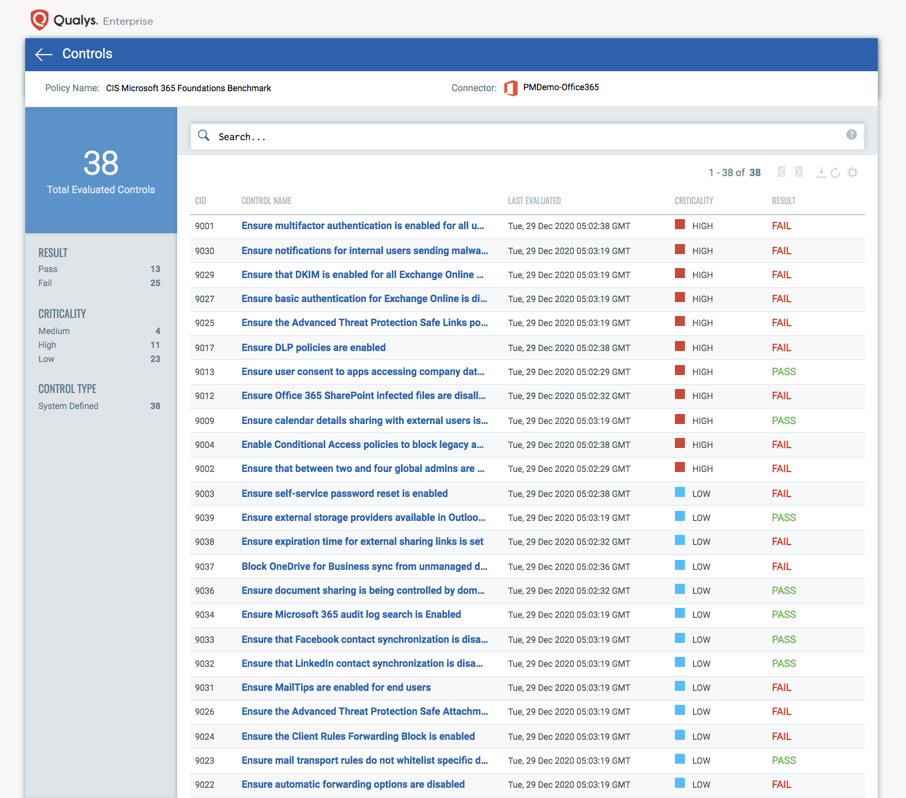Screen dimensions: 906x798
Task: Open 'Ensure calendar details sharing' control
Action: coord(365,421)
